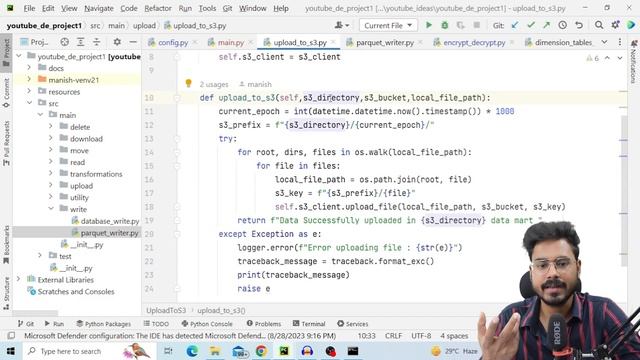Collapse the src folder
The image size is (640, 360).
(x=29, y=103)
